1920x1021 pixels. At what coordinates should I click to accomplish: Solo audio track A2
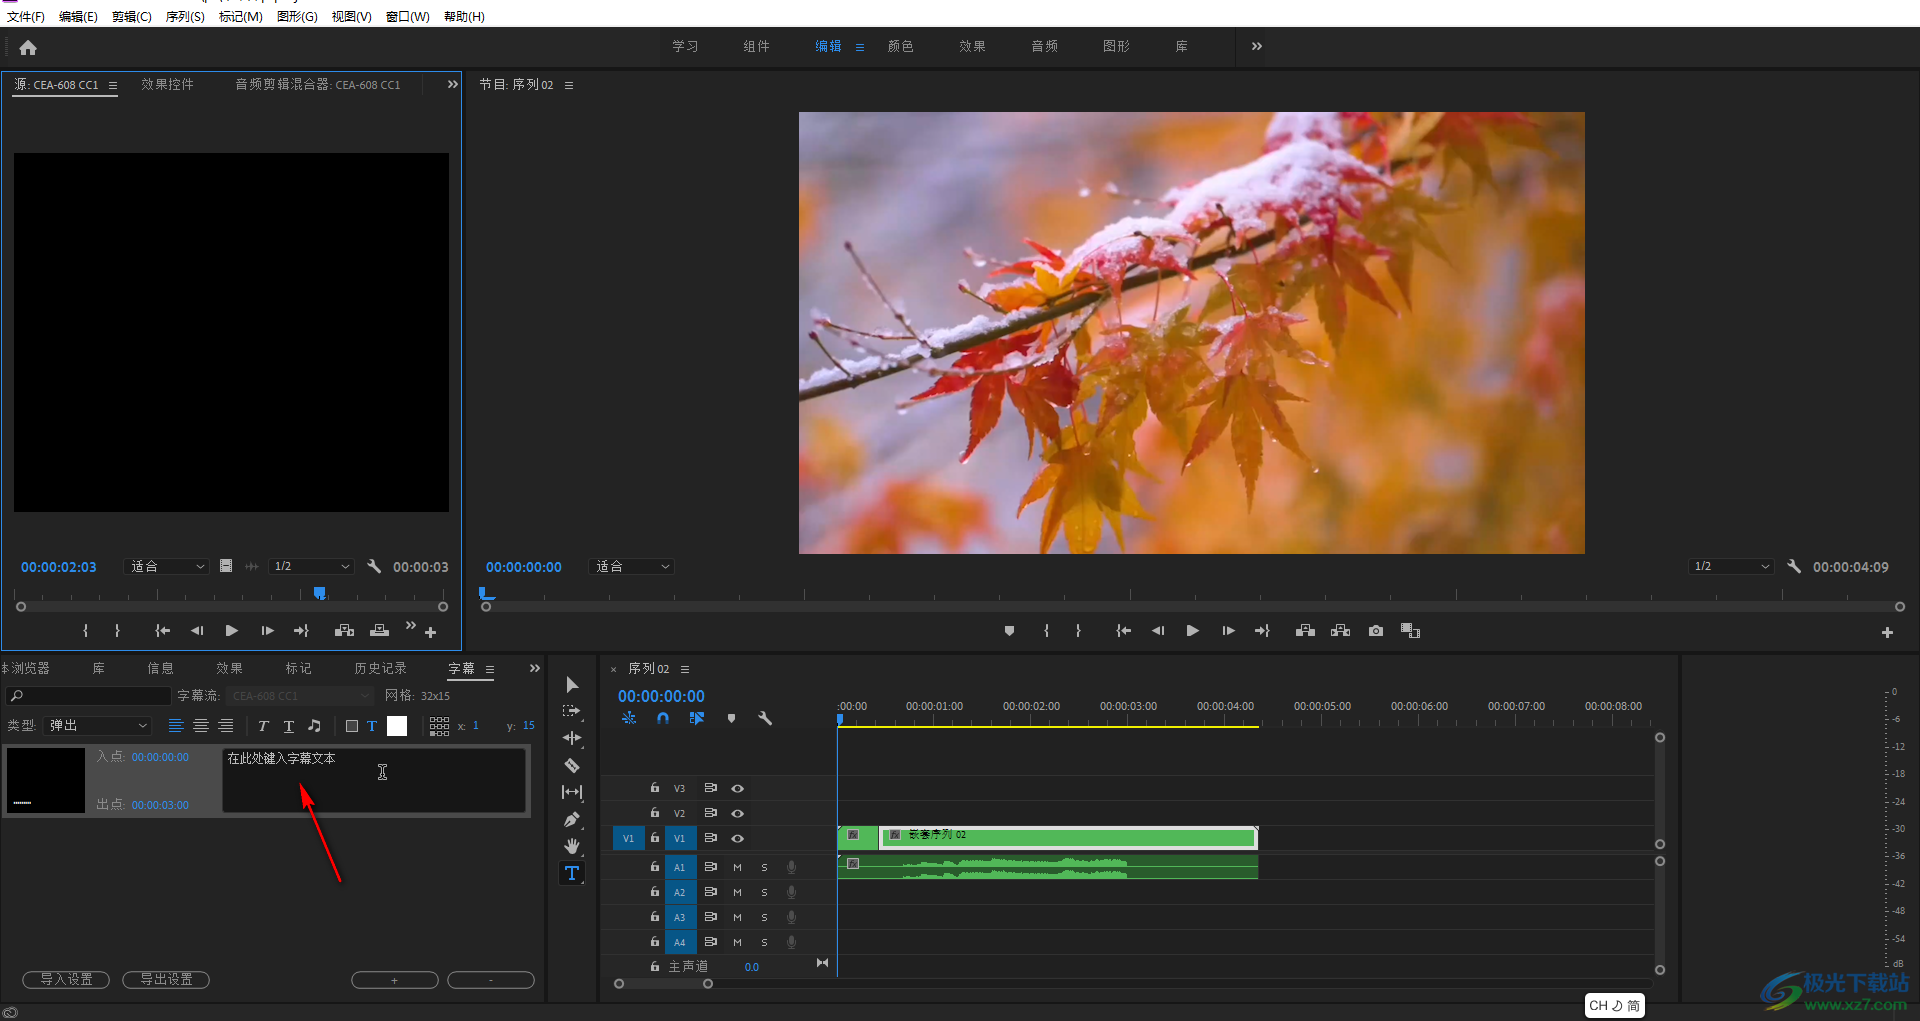764,892
